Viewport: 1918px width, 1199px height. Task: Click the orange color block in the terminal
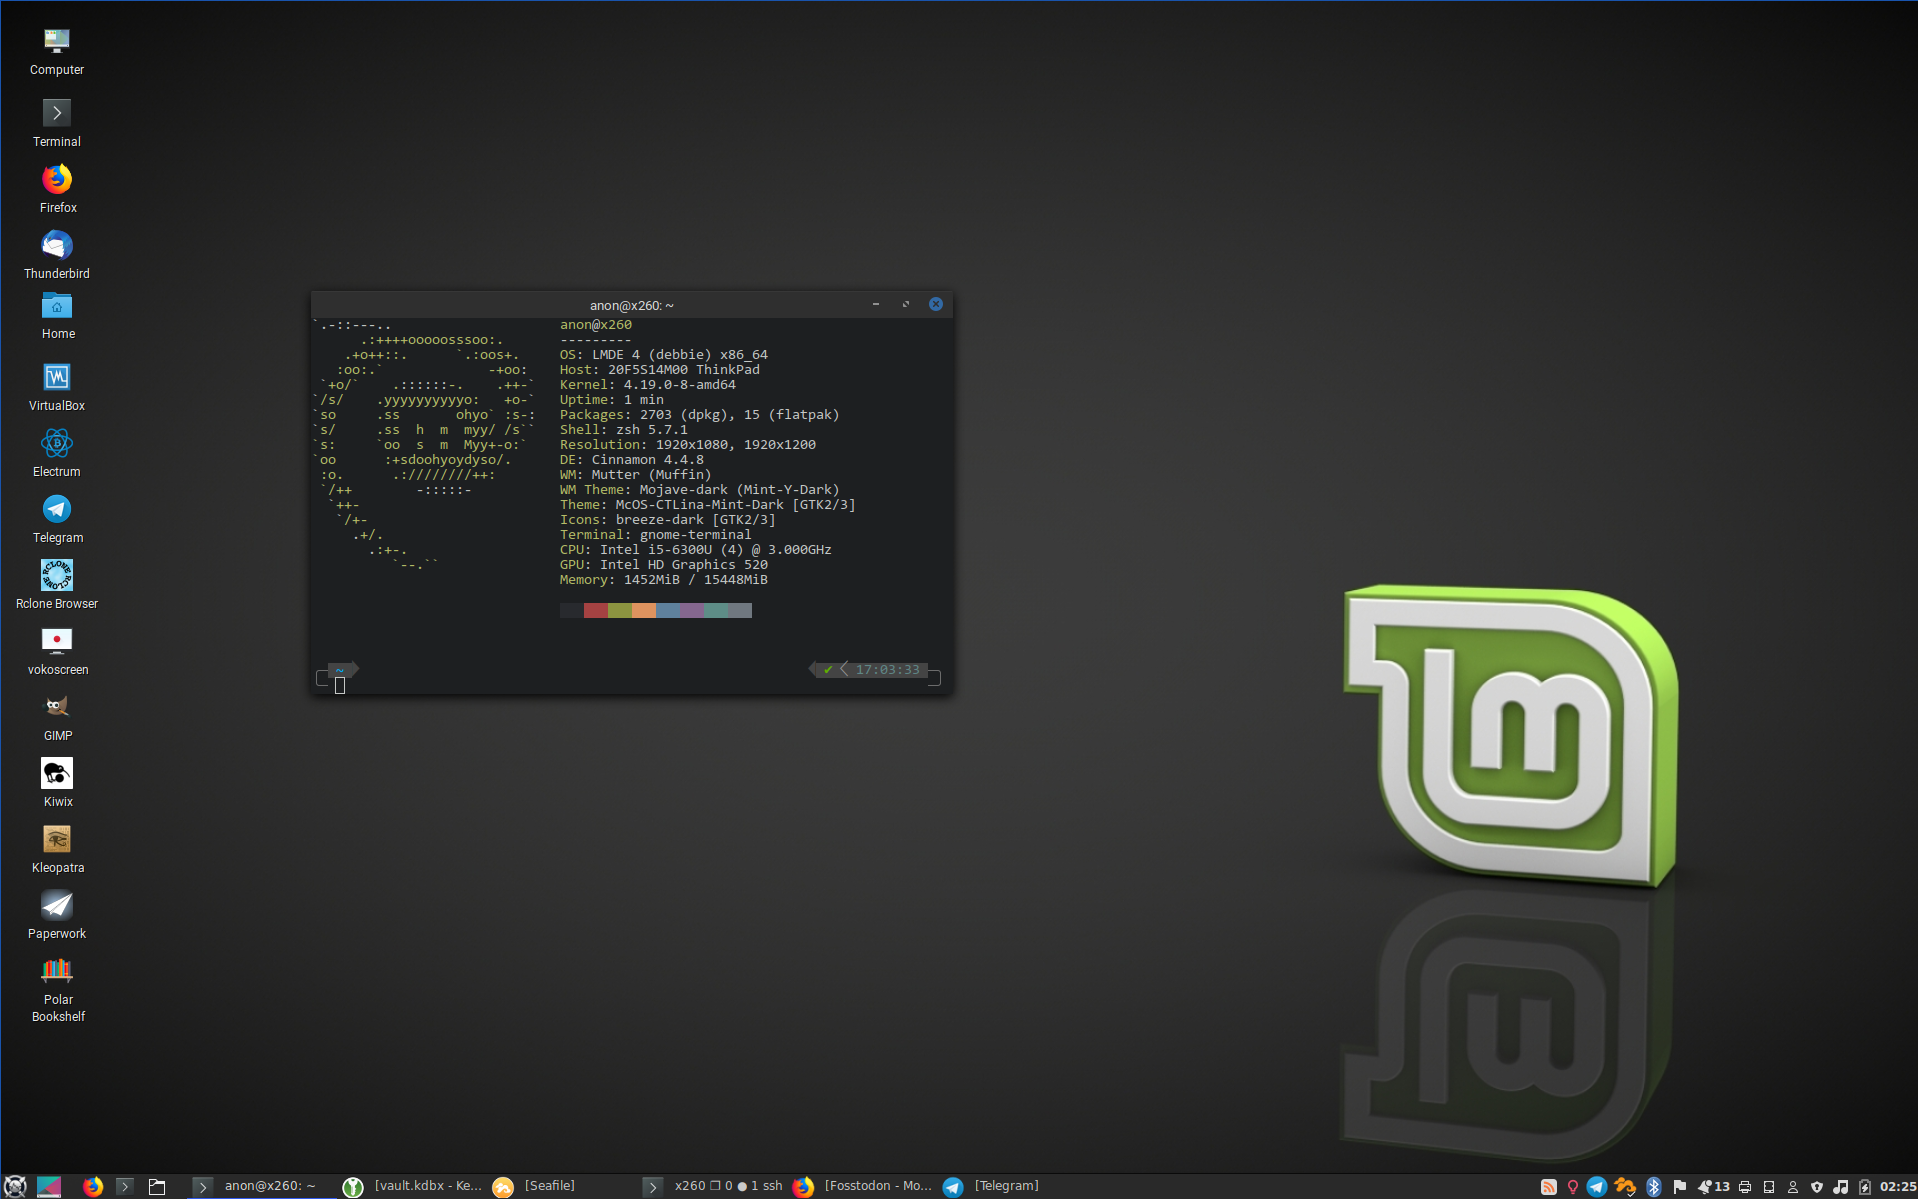coord(644,610)
